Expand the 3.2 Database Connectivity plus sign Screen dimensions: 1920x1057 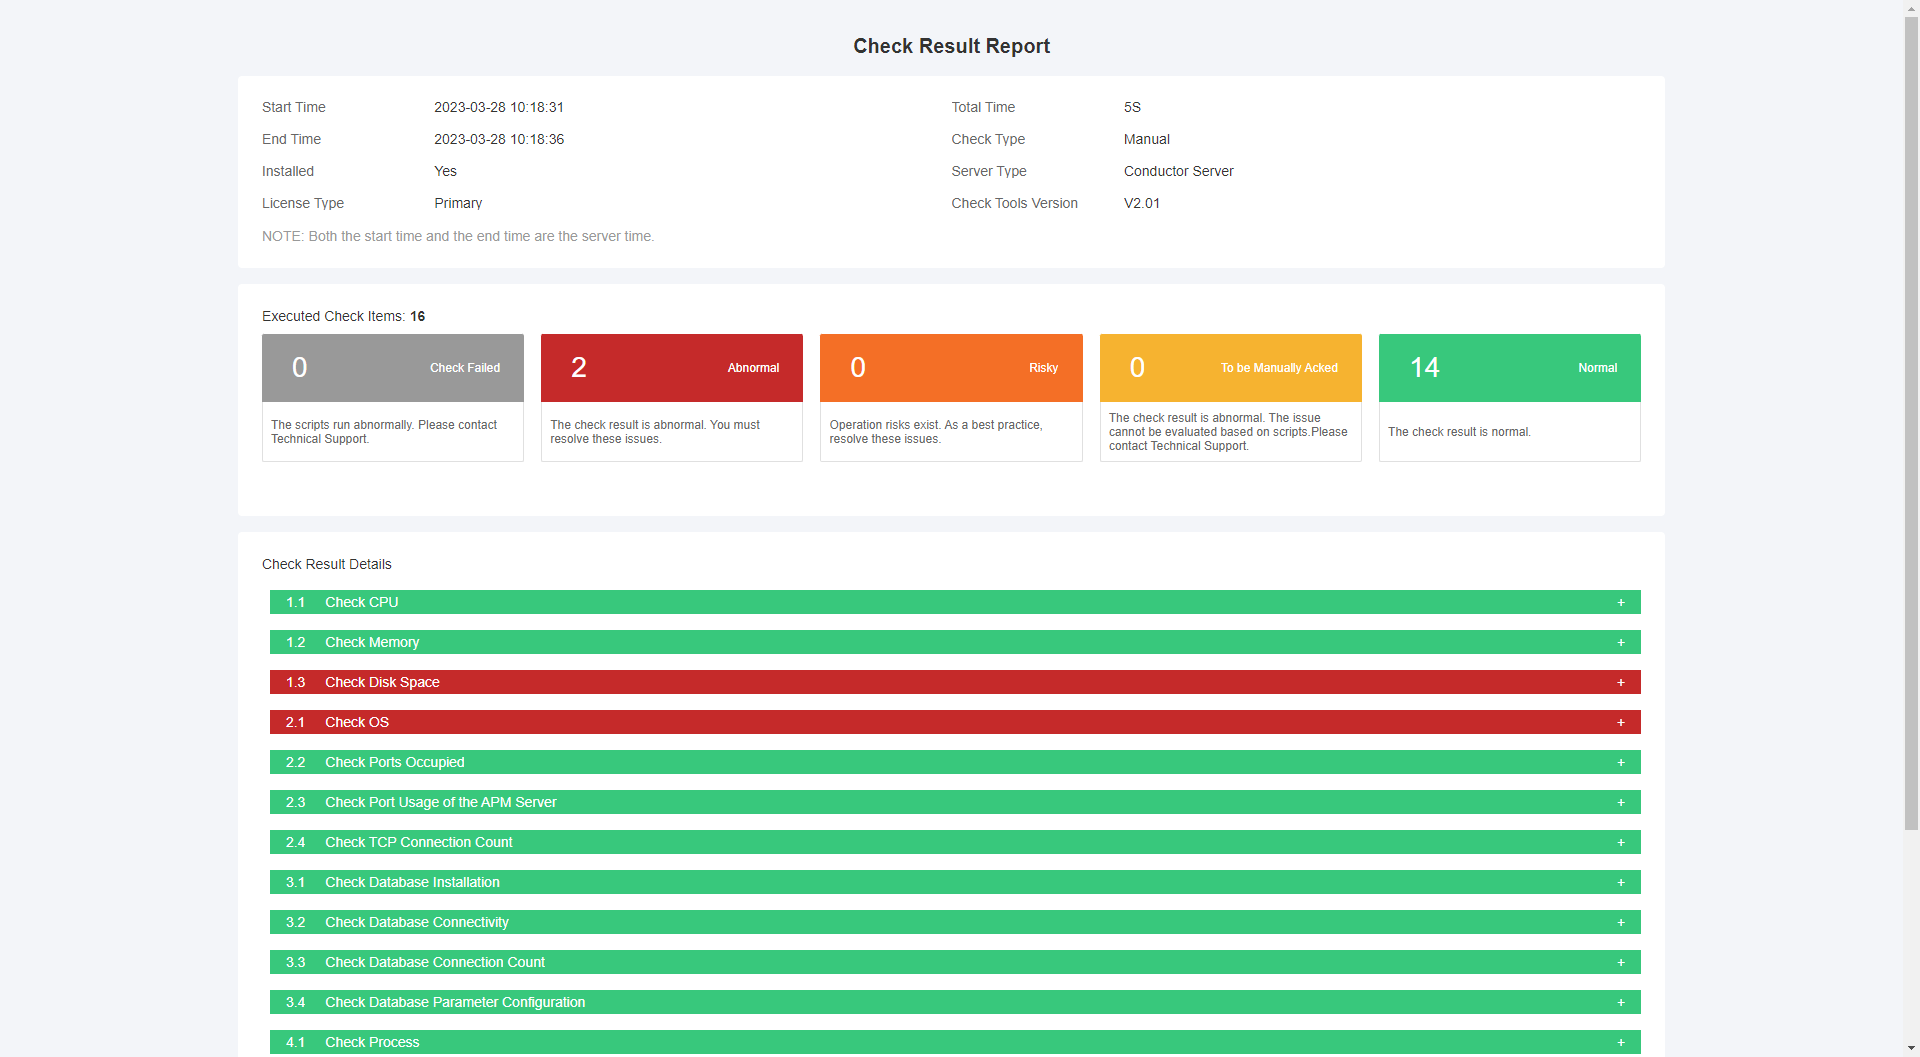click(1621, 922)
